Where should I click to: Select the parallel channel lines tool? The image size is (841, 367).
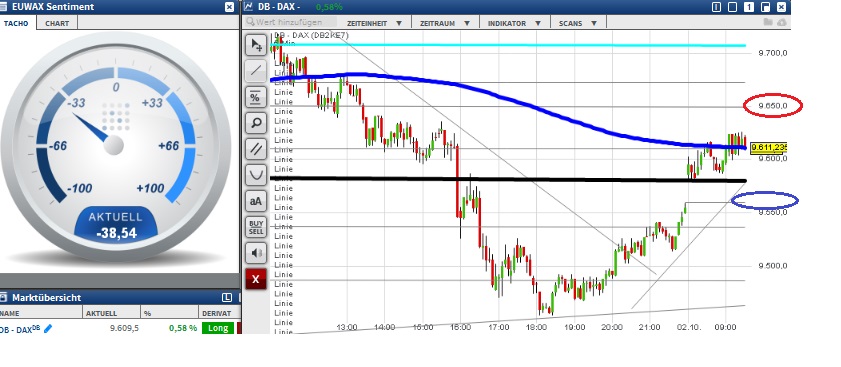point(256,149)
